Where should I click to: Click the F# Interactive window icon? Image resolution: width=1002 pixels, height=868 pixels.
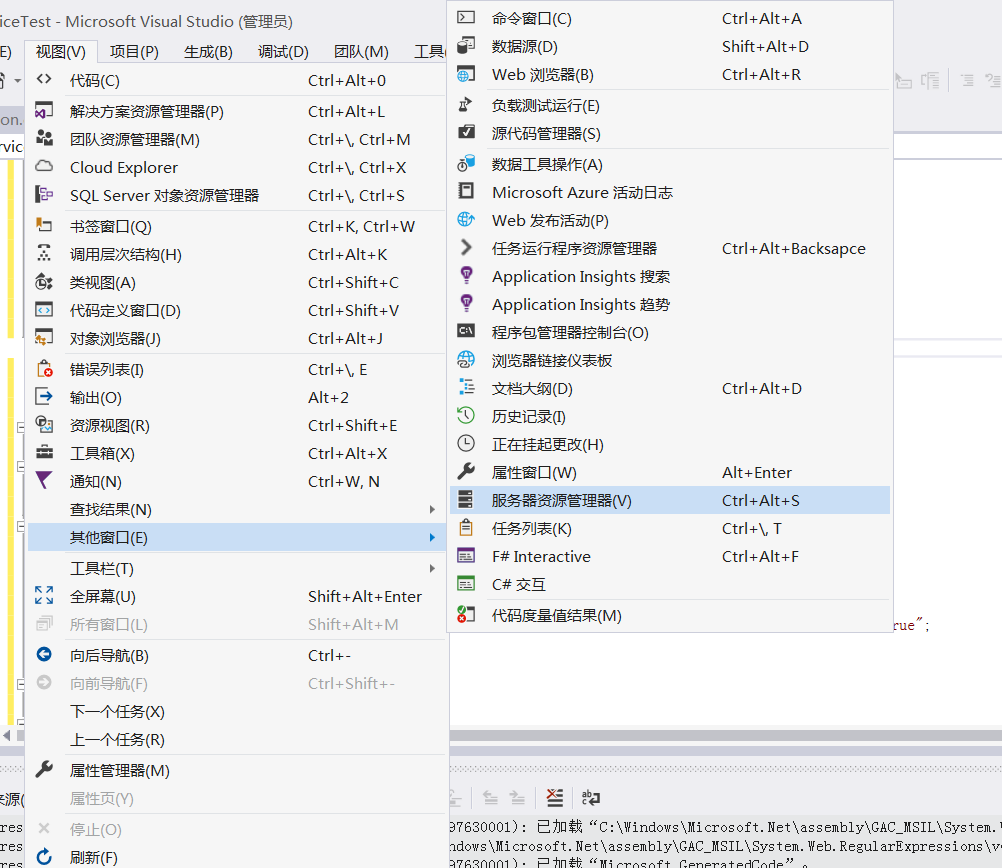(x=466, y=555)
